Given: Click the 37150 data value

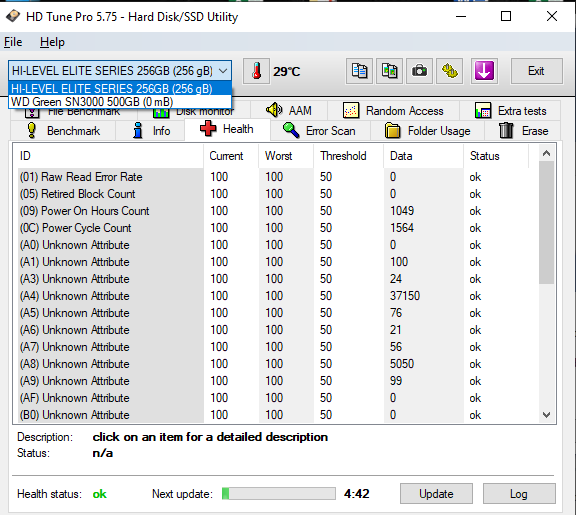Looking at the screenshot, I should 405,296.
